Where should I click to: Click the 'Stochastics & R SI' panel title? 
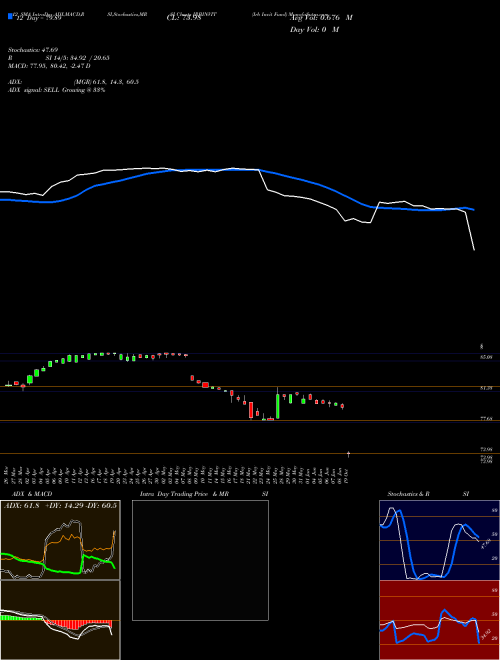428,494
